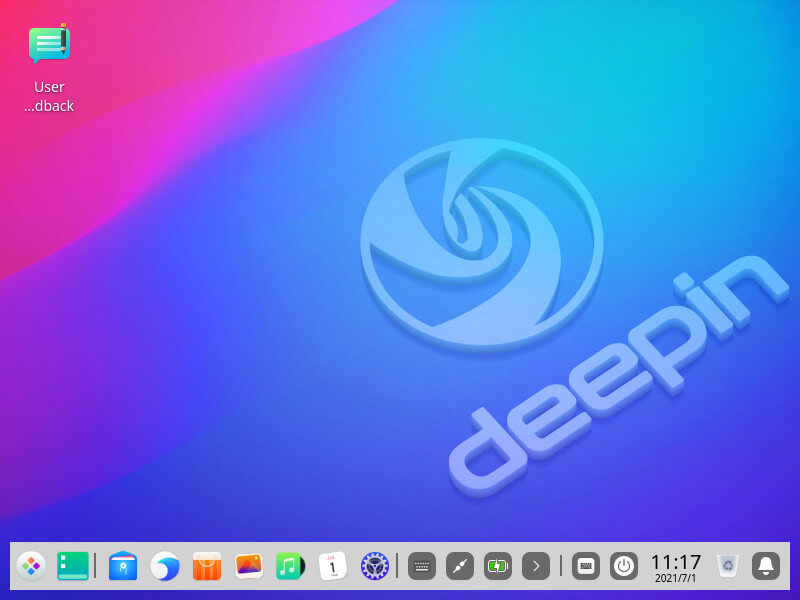Launch the Deepin browser from the dock
The image size is (800, 600).
[165, 566]
